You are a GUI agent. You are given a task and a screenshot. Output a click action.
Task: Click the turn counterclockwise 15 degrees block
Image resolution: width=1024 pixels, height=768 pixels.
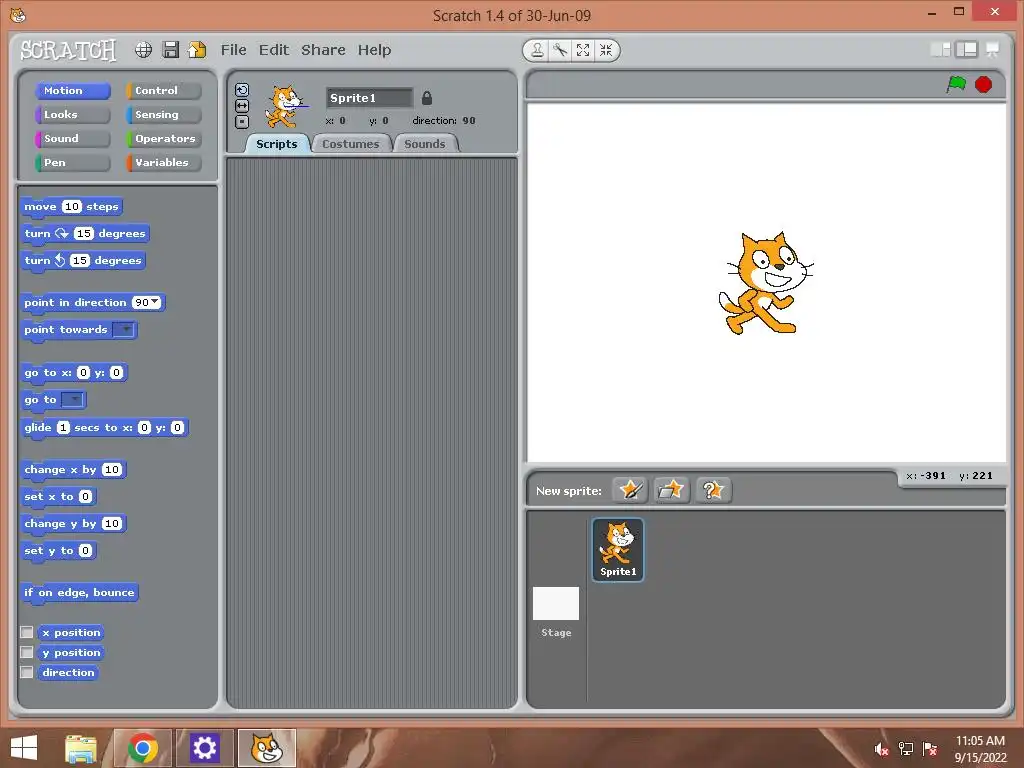point(83,261)
